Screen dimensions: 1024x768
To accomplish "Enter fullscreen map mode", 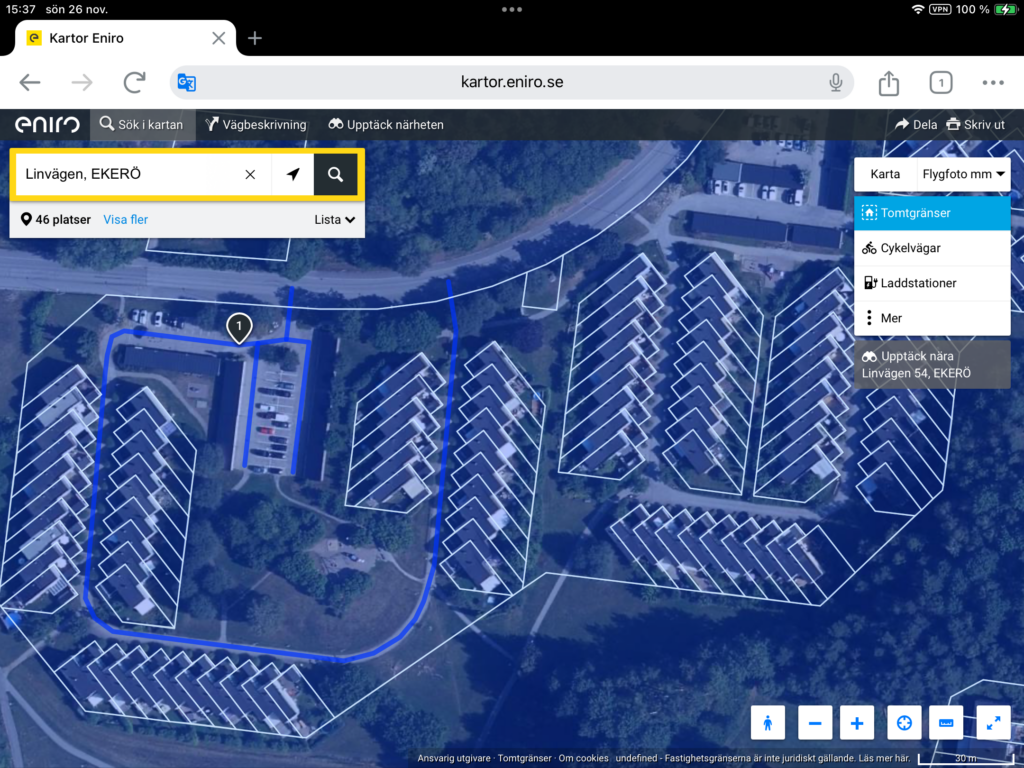I will pos(993,723).
